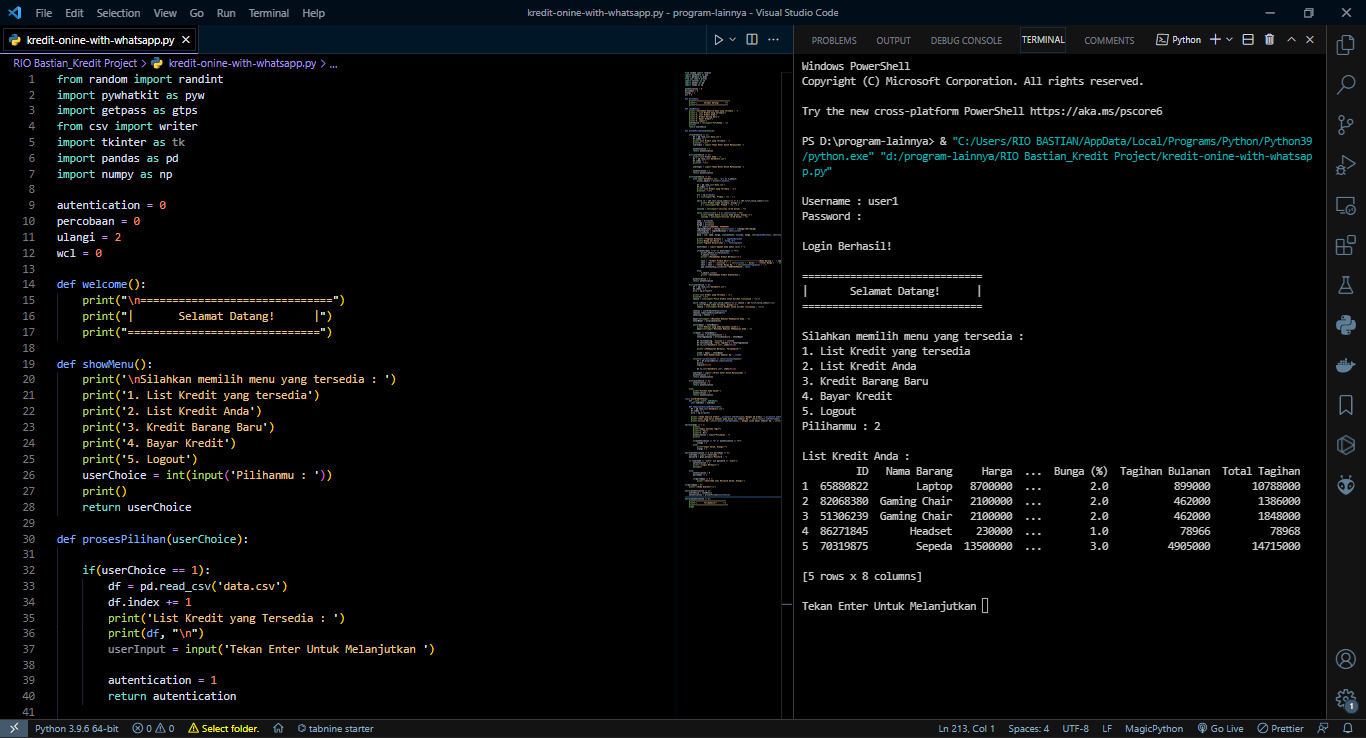Open the editor More Actions ellipsis menu
This screenshot has width=1366, height=738.
pos(775,40)
